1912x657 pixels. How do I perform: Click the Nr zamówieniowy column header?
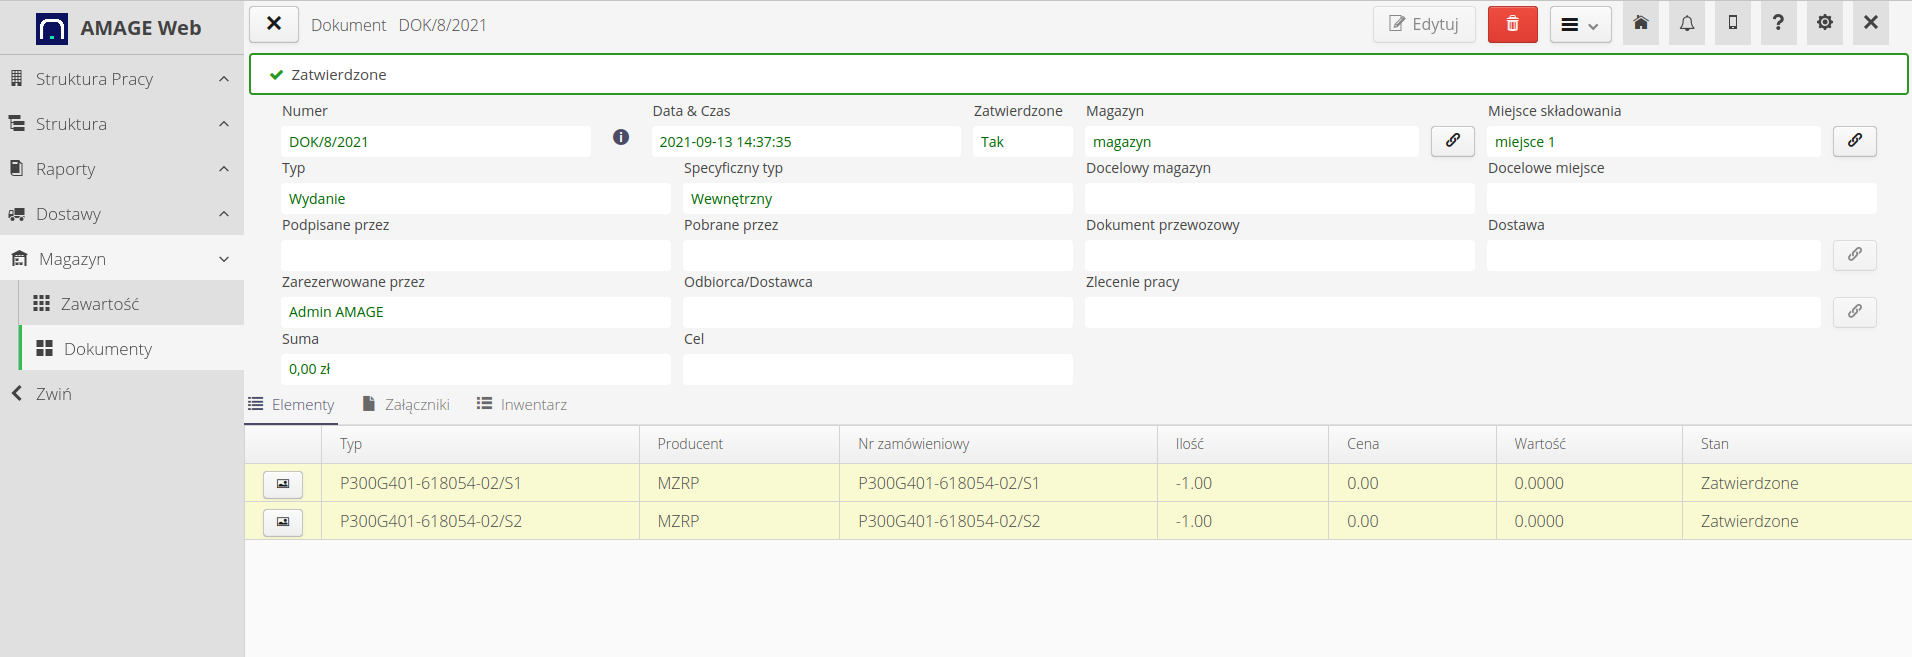pos(998,444)
